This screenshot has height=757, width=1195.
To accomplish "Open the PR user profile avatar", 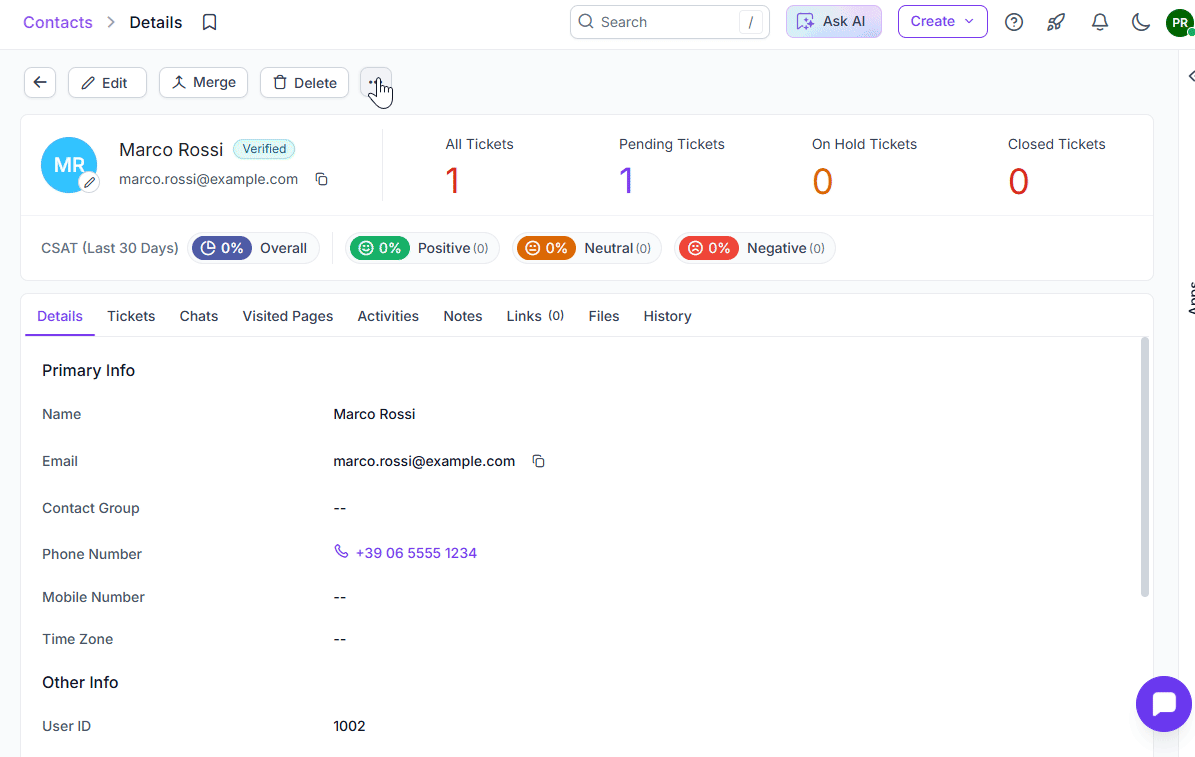I will coord(1180,22).
